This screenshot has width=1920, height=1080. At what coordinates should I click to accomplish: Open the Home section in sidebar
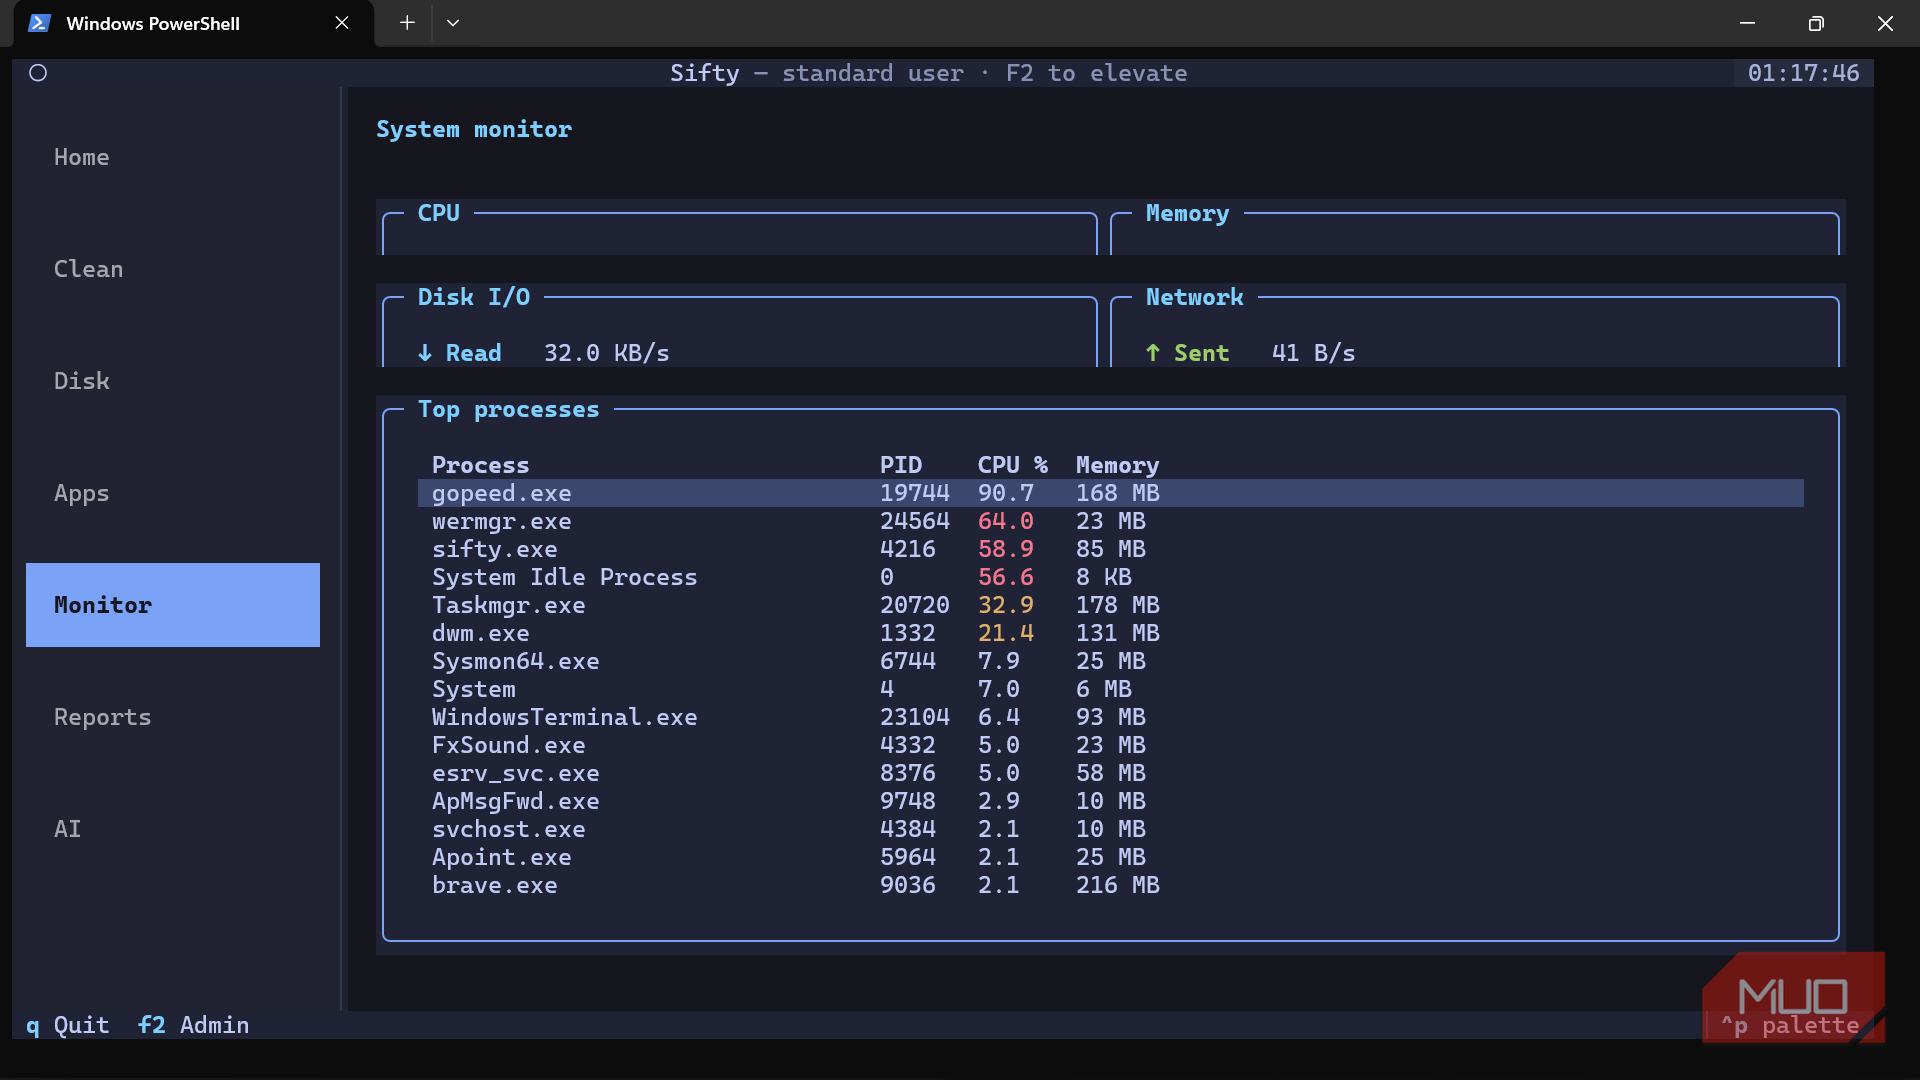(x=173, y=157)
